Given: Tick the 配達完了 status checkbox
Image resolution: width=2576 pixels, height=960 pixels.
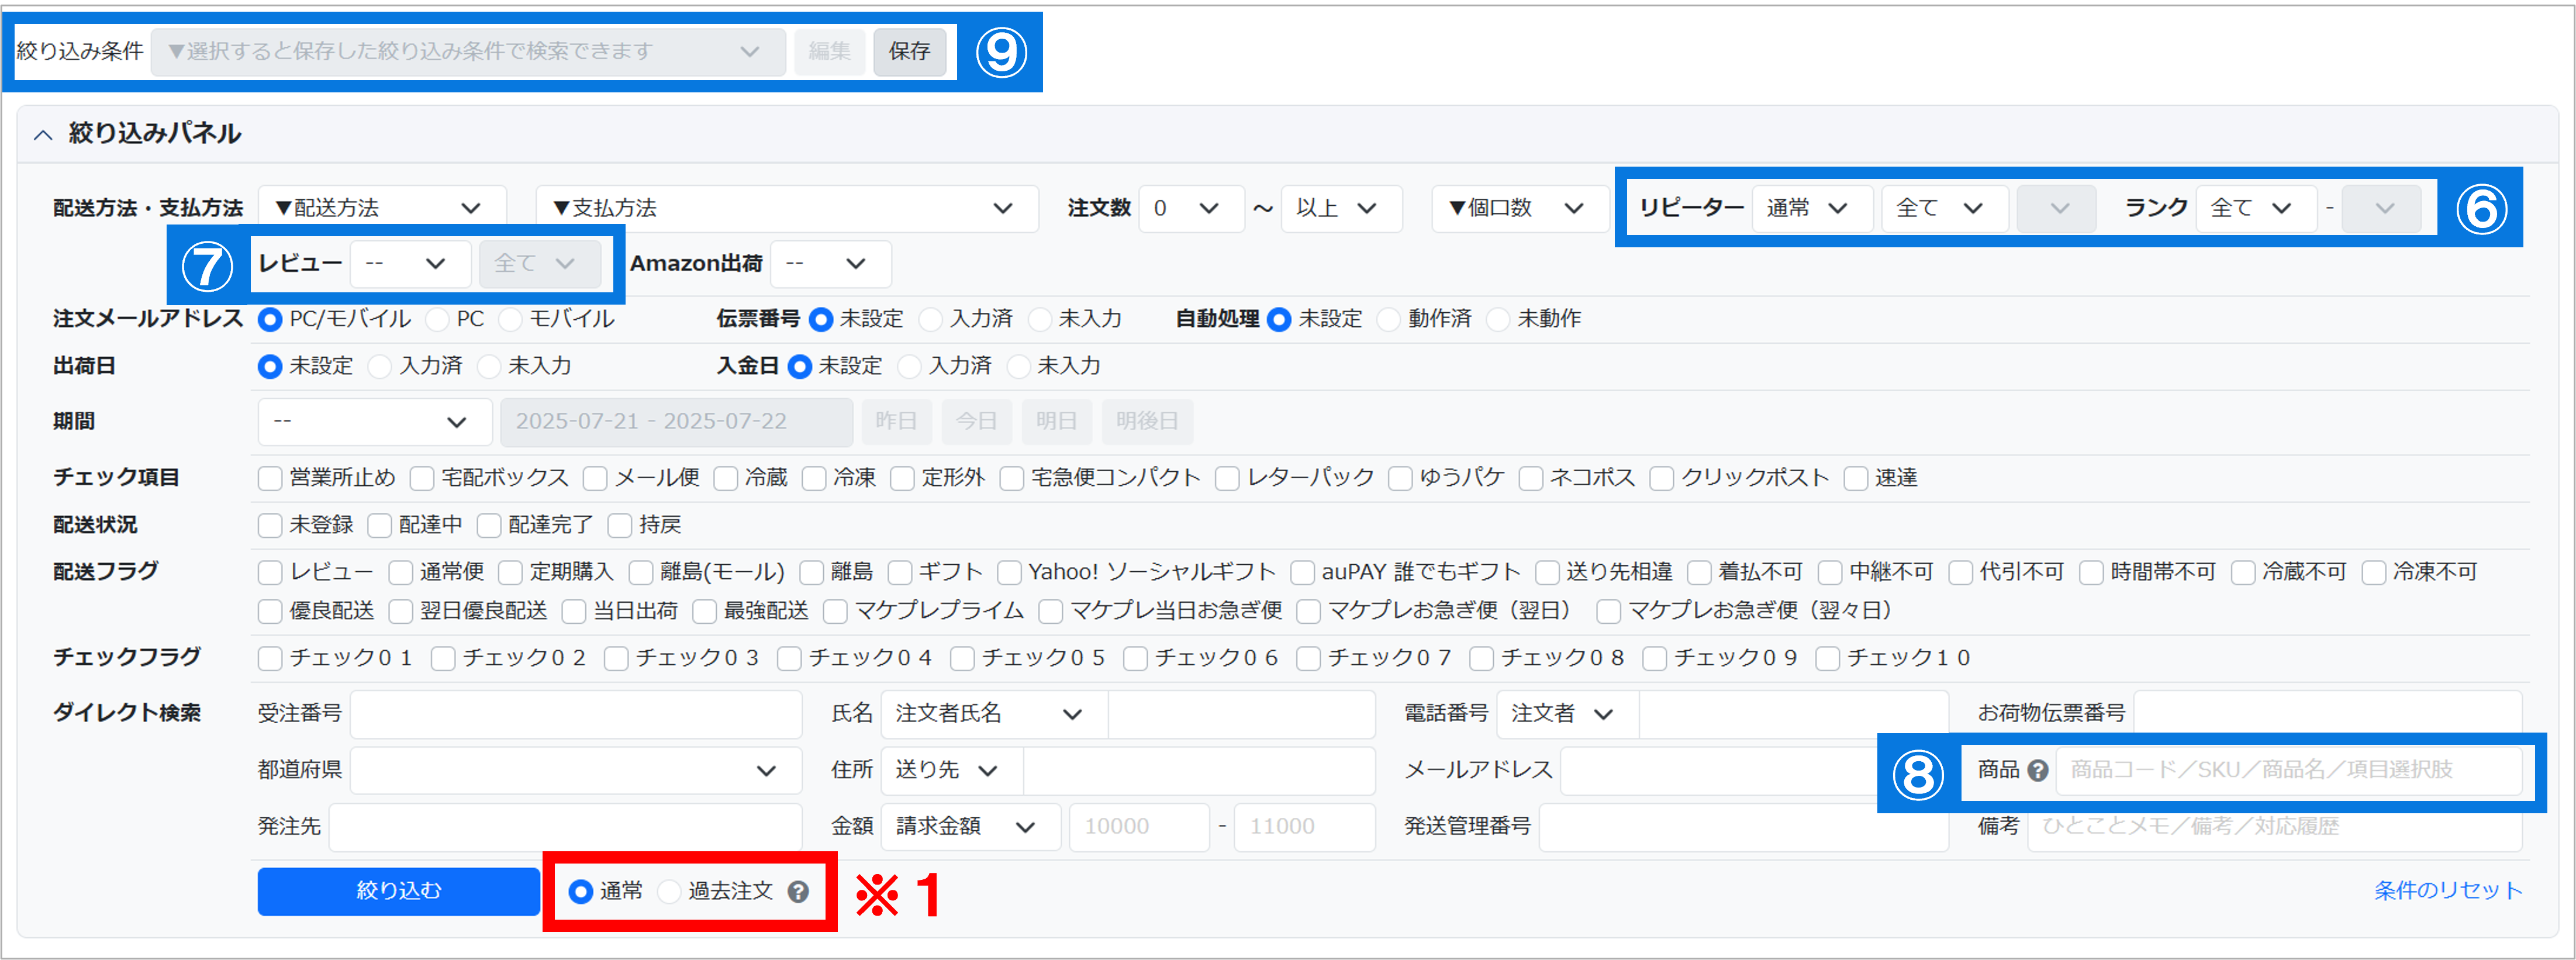Looking at the screenshot, I should point(489,525).
